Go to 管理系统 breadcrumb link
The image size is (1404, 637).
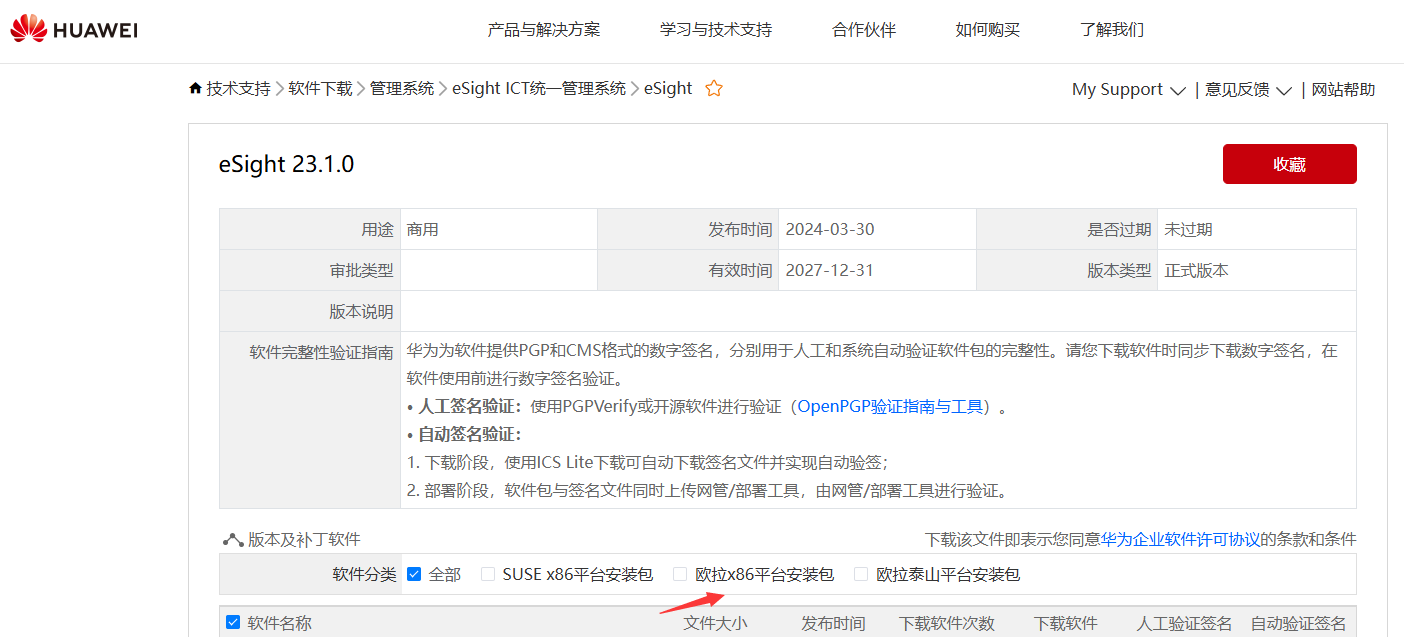(x=402, y=88)
